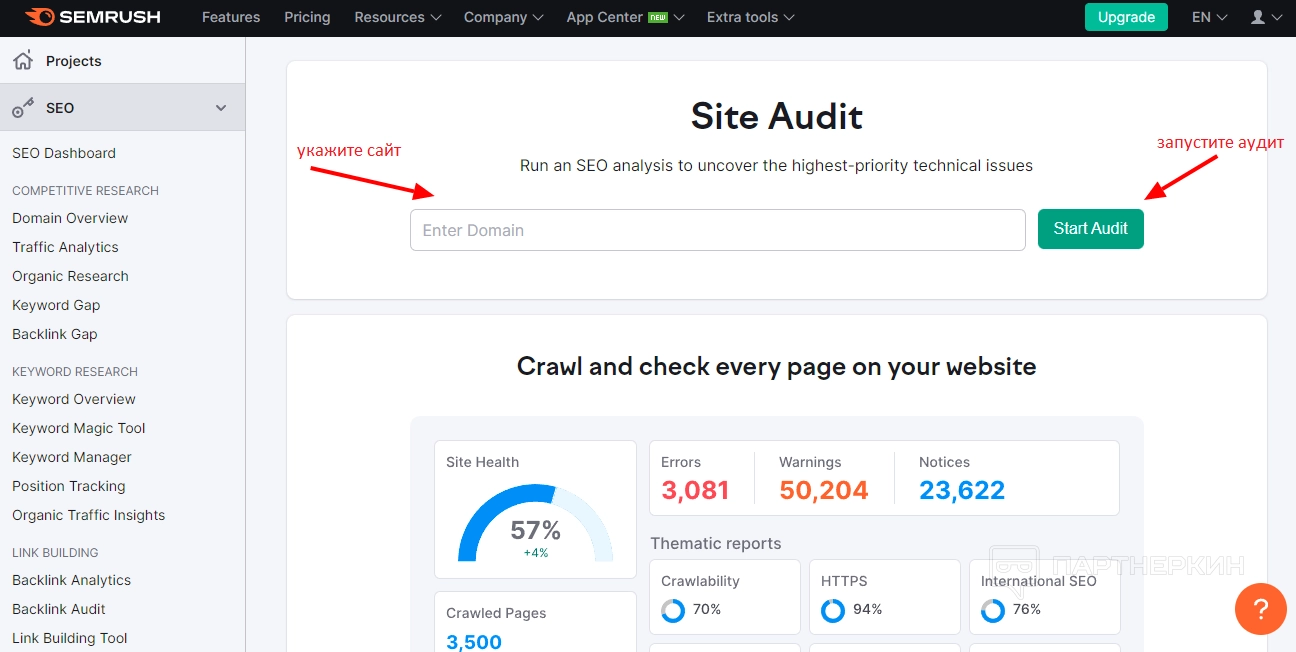Open Keyword Magic Tool in sidebar

(x=79, y=428)
